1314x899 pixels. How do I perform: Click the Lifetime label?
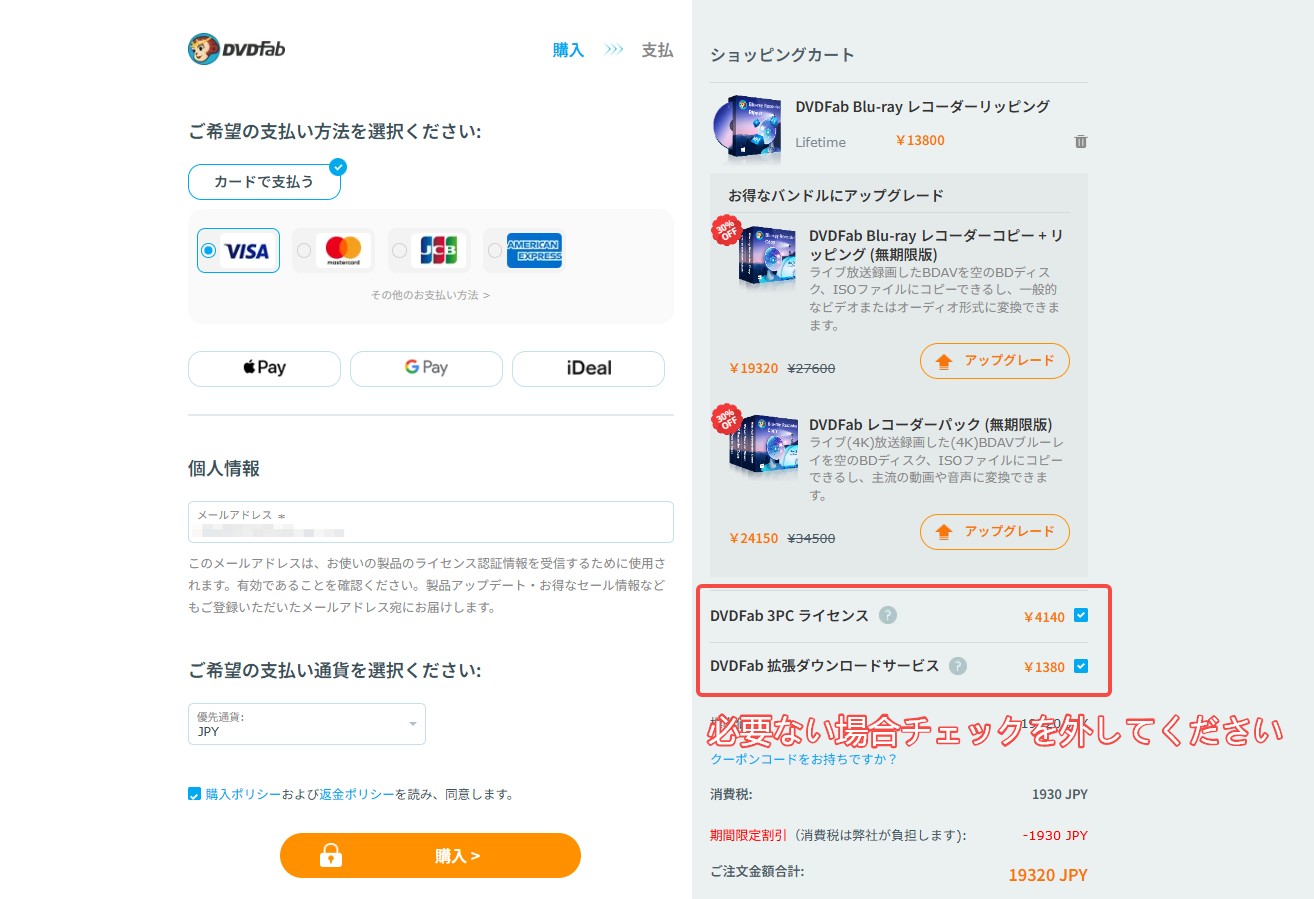[x=820, y=142]
